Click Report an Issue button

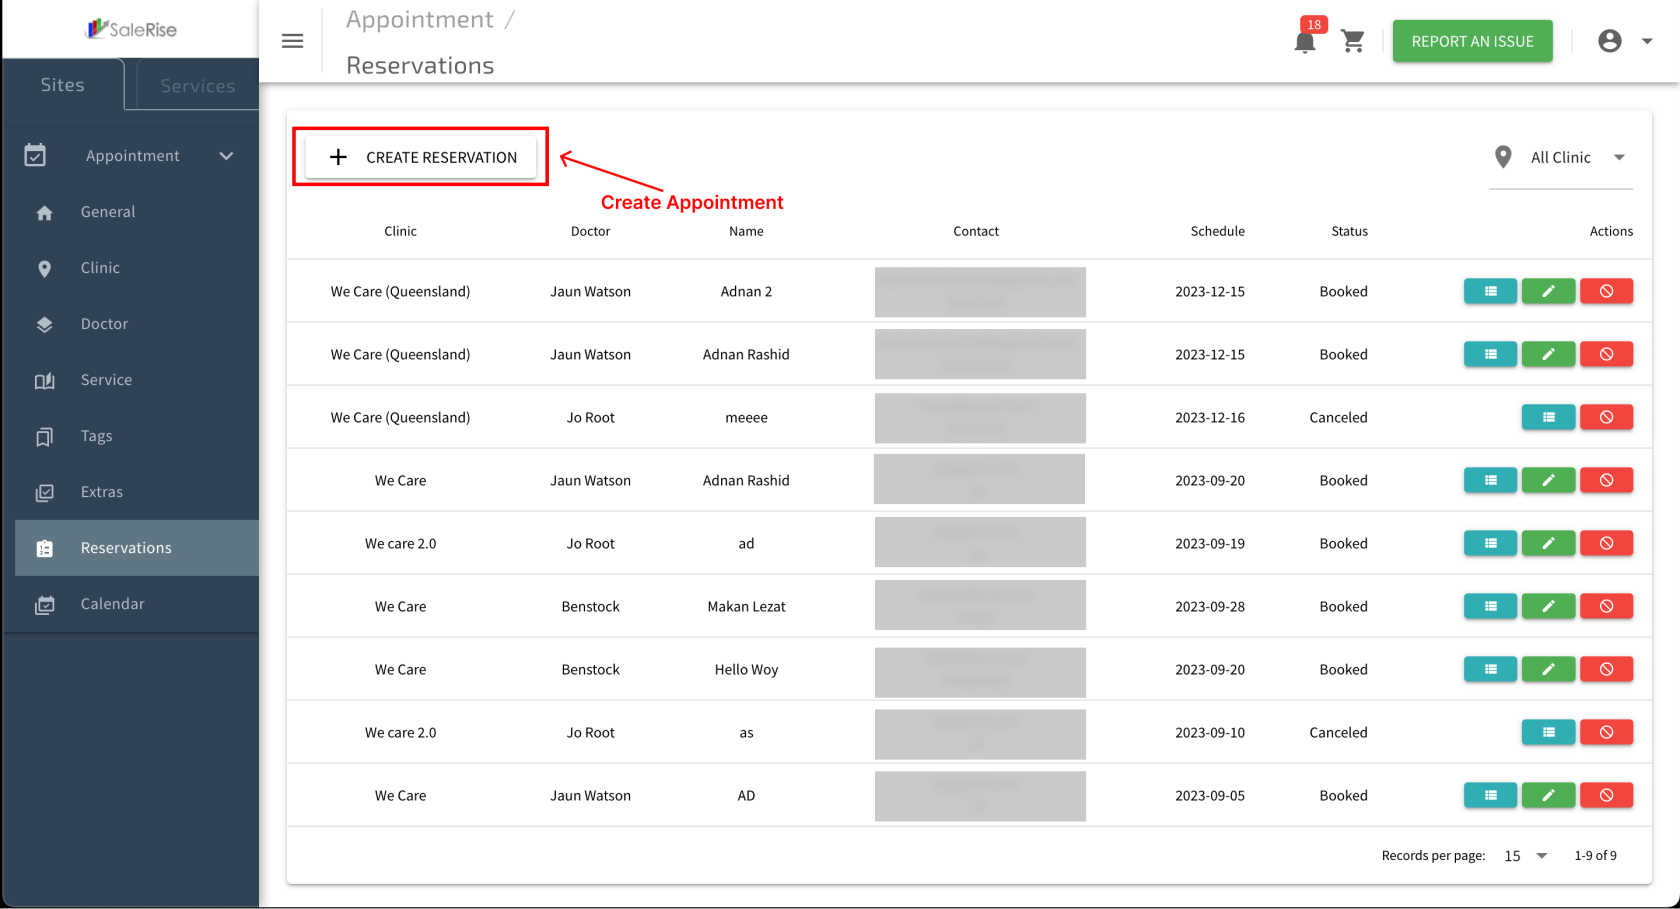[1472, 41]
